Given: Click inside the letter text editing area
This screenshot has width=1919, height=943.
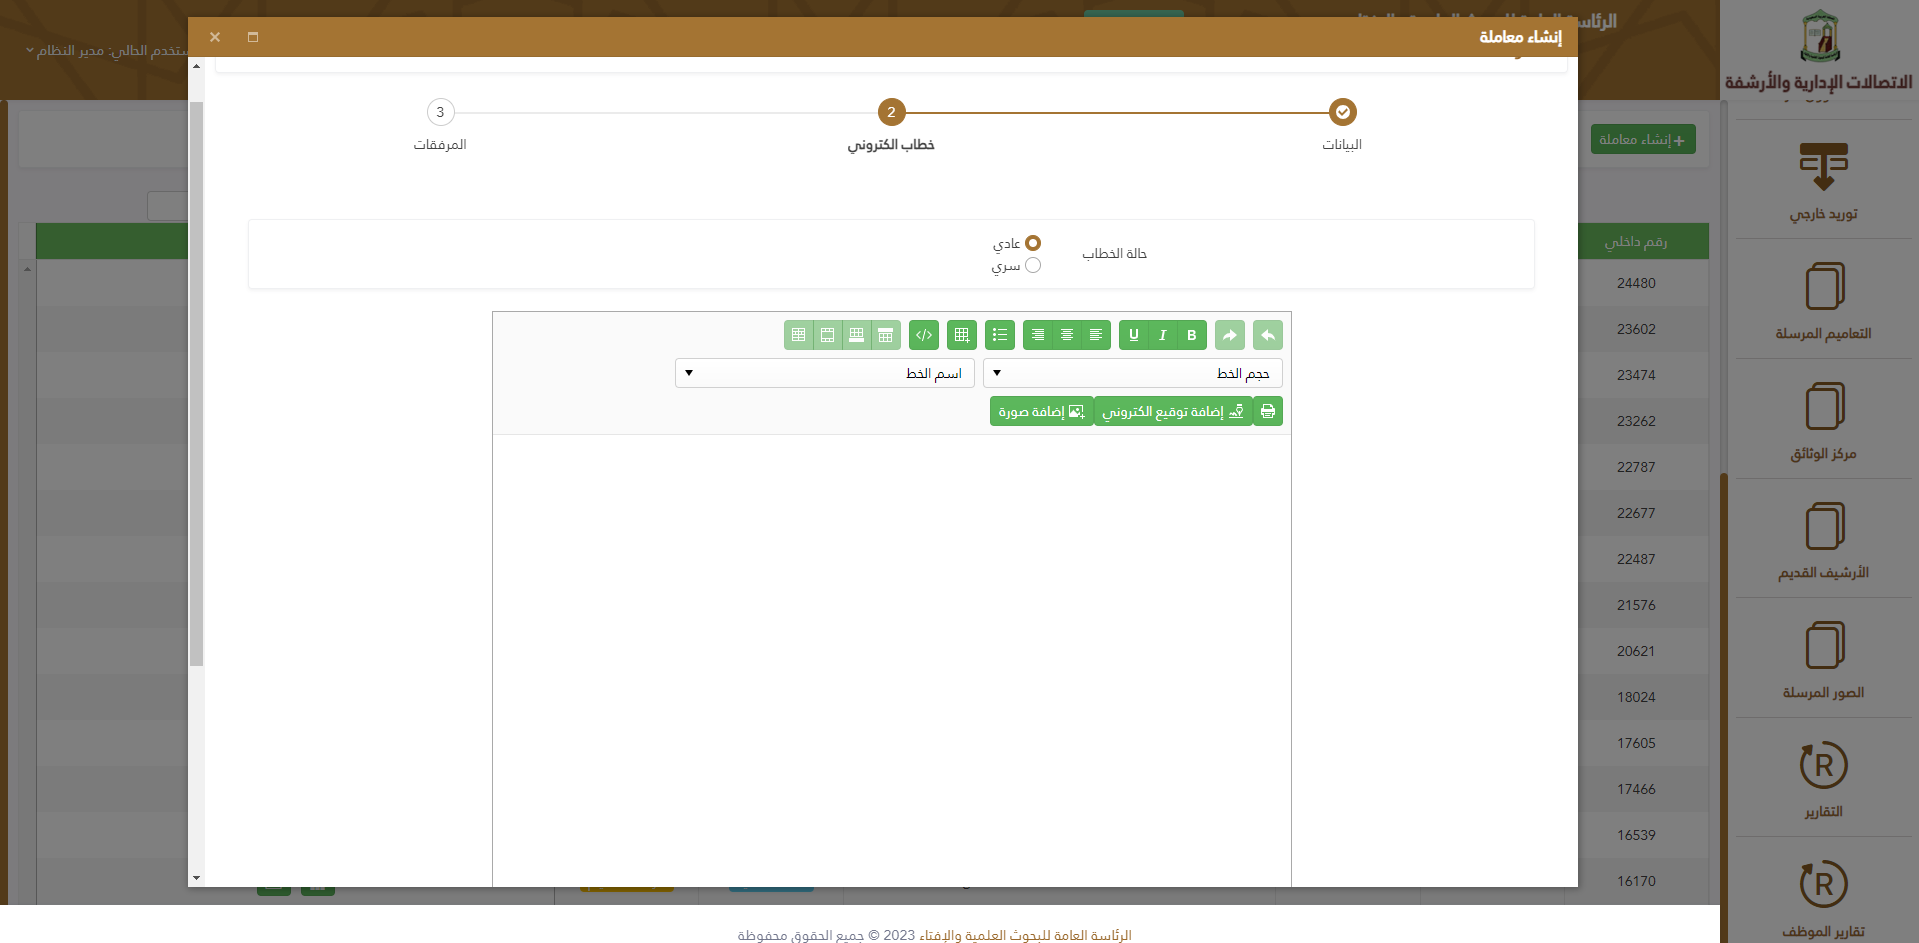Looking at the screenshot, I should (891, 650).
